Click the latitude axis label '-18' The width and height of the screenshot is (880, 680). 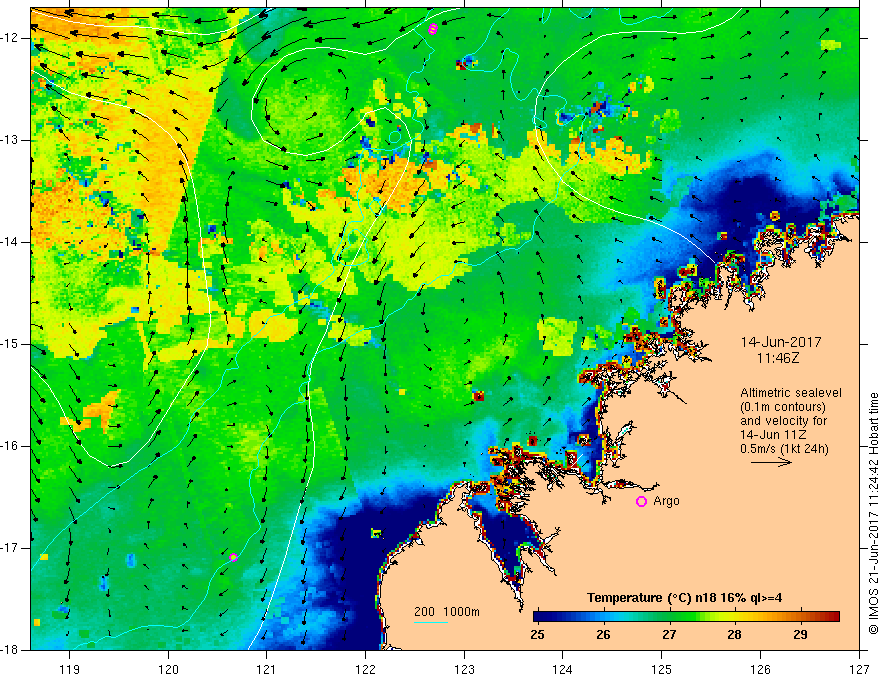11,650
